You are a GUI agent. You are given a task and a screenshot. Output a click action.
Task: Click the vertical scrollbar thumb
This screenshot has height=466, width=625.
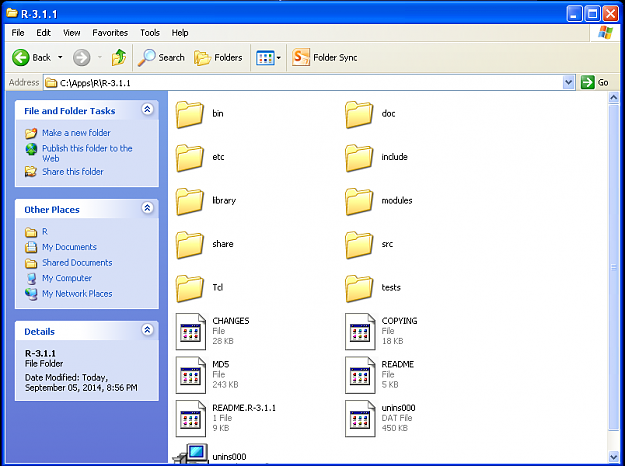click(614, 267)
